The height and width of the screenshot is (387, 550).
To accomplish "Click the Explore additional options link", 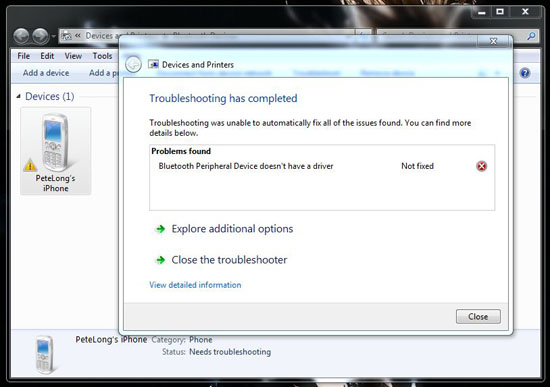I will pyautogui.click(x=232, y=229).
